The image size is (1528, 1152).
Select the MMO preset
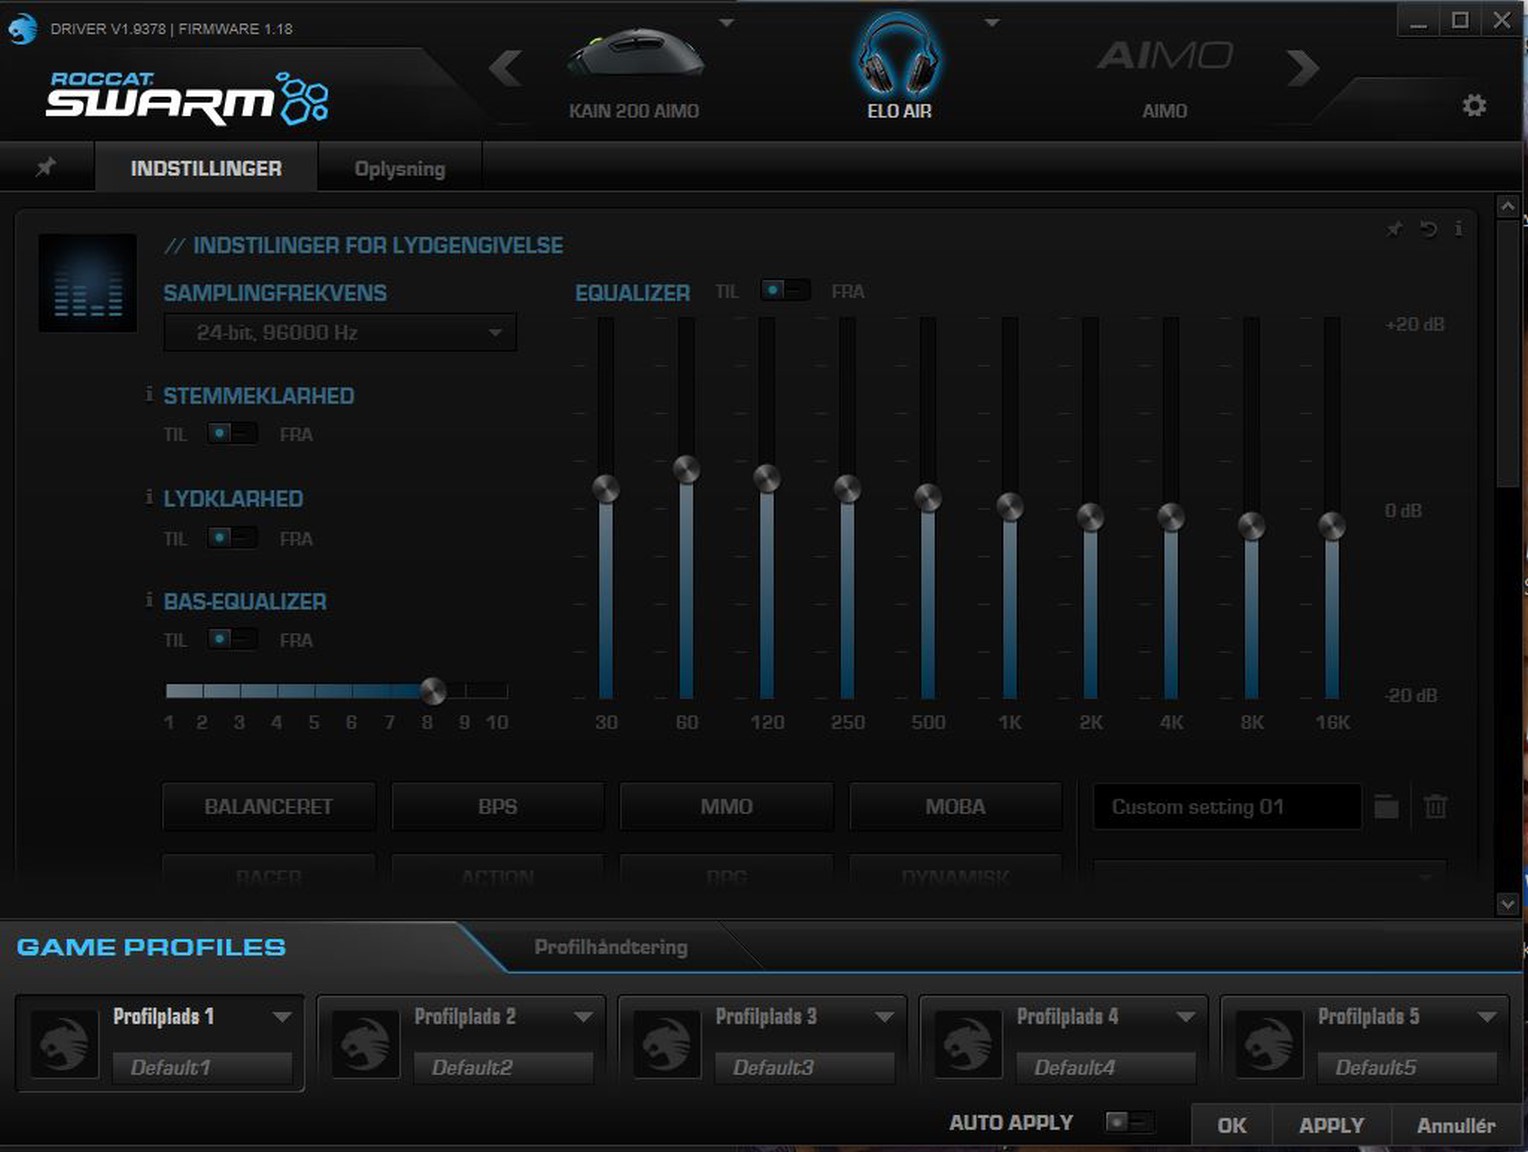(x=727, y=806)
